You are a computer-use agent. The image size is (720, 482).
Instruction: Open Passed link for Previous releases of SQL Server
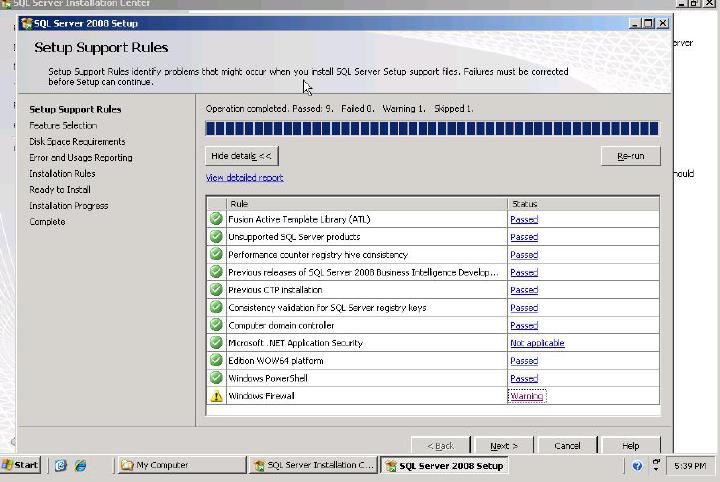coord(524,272)
